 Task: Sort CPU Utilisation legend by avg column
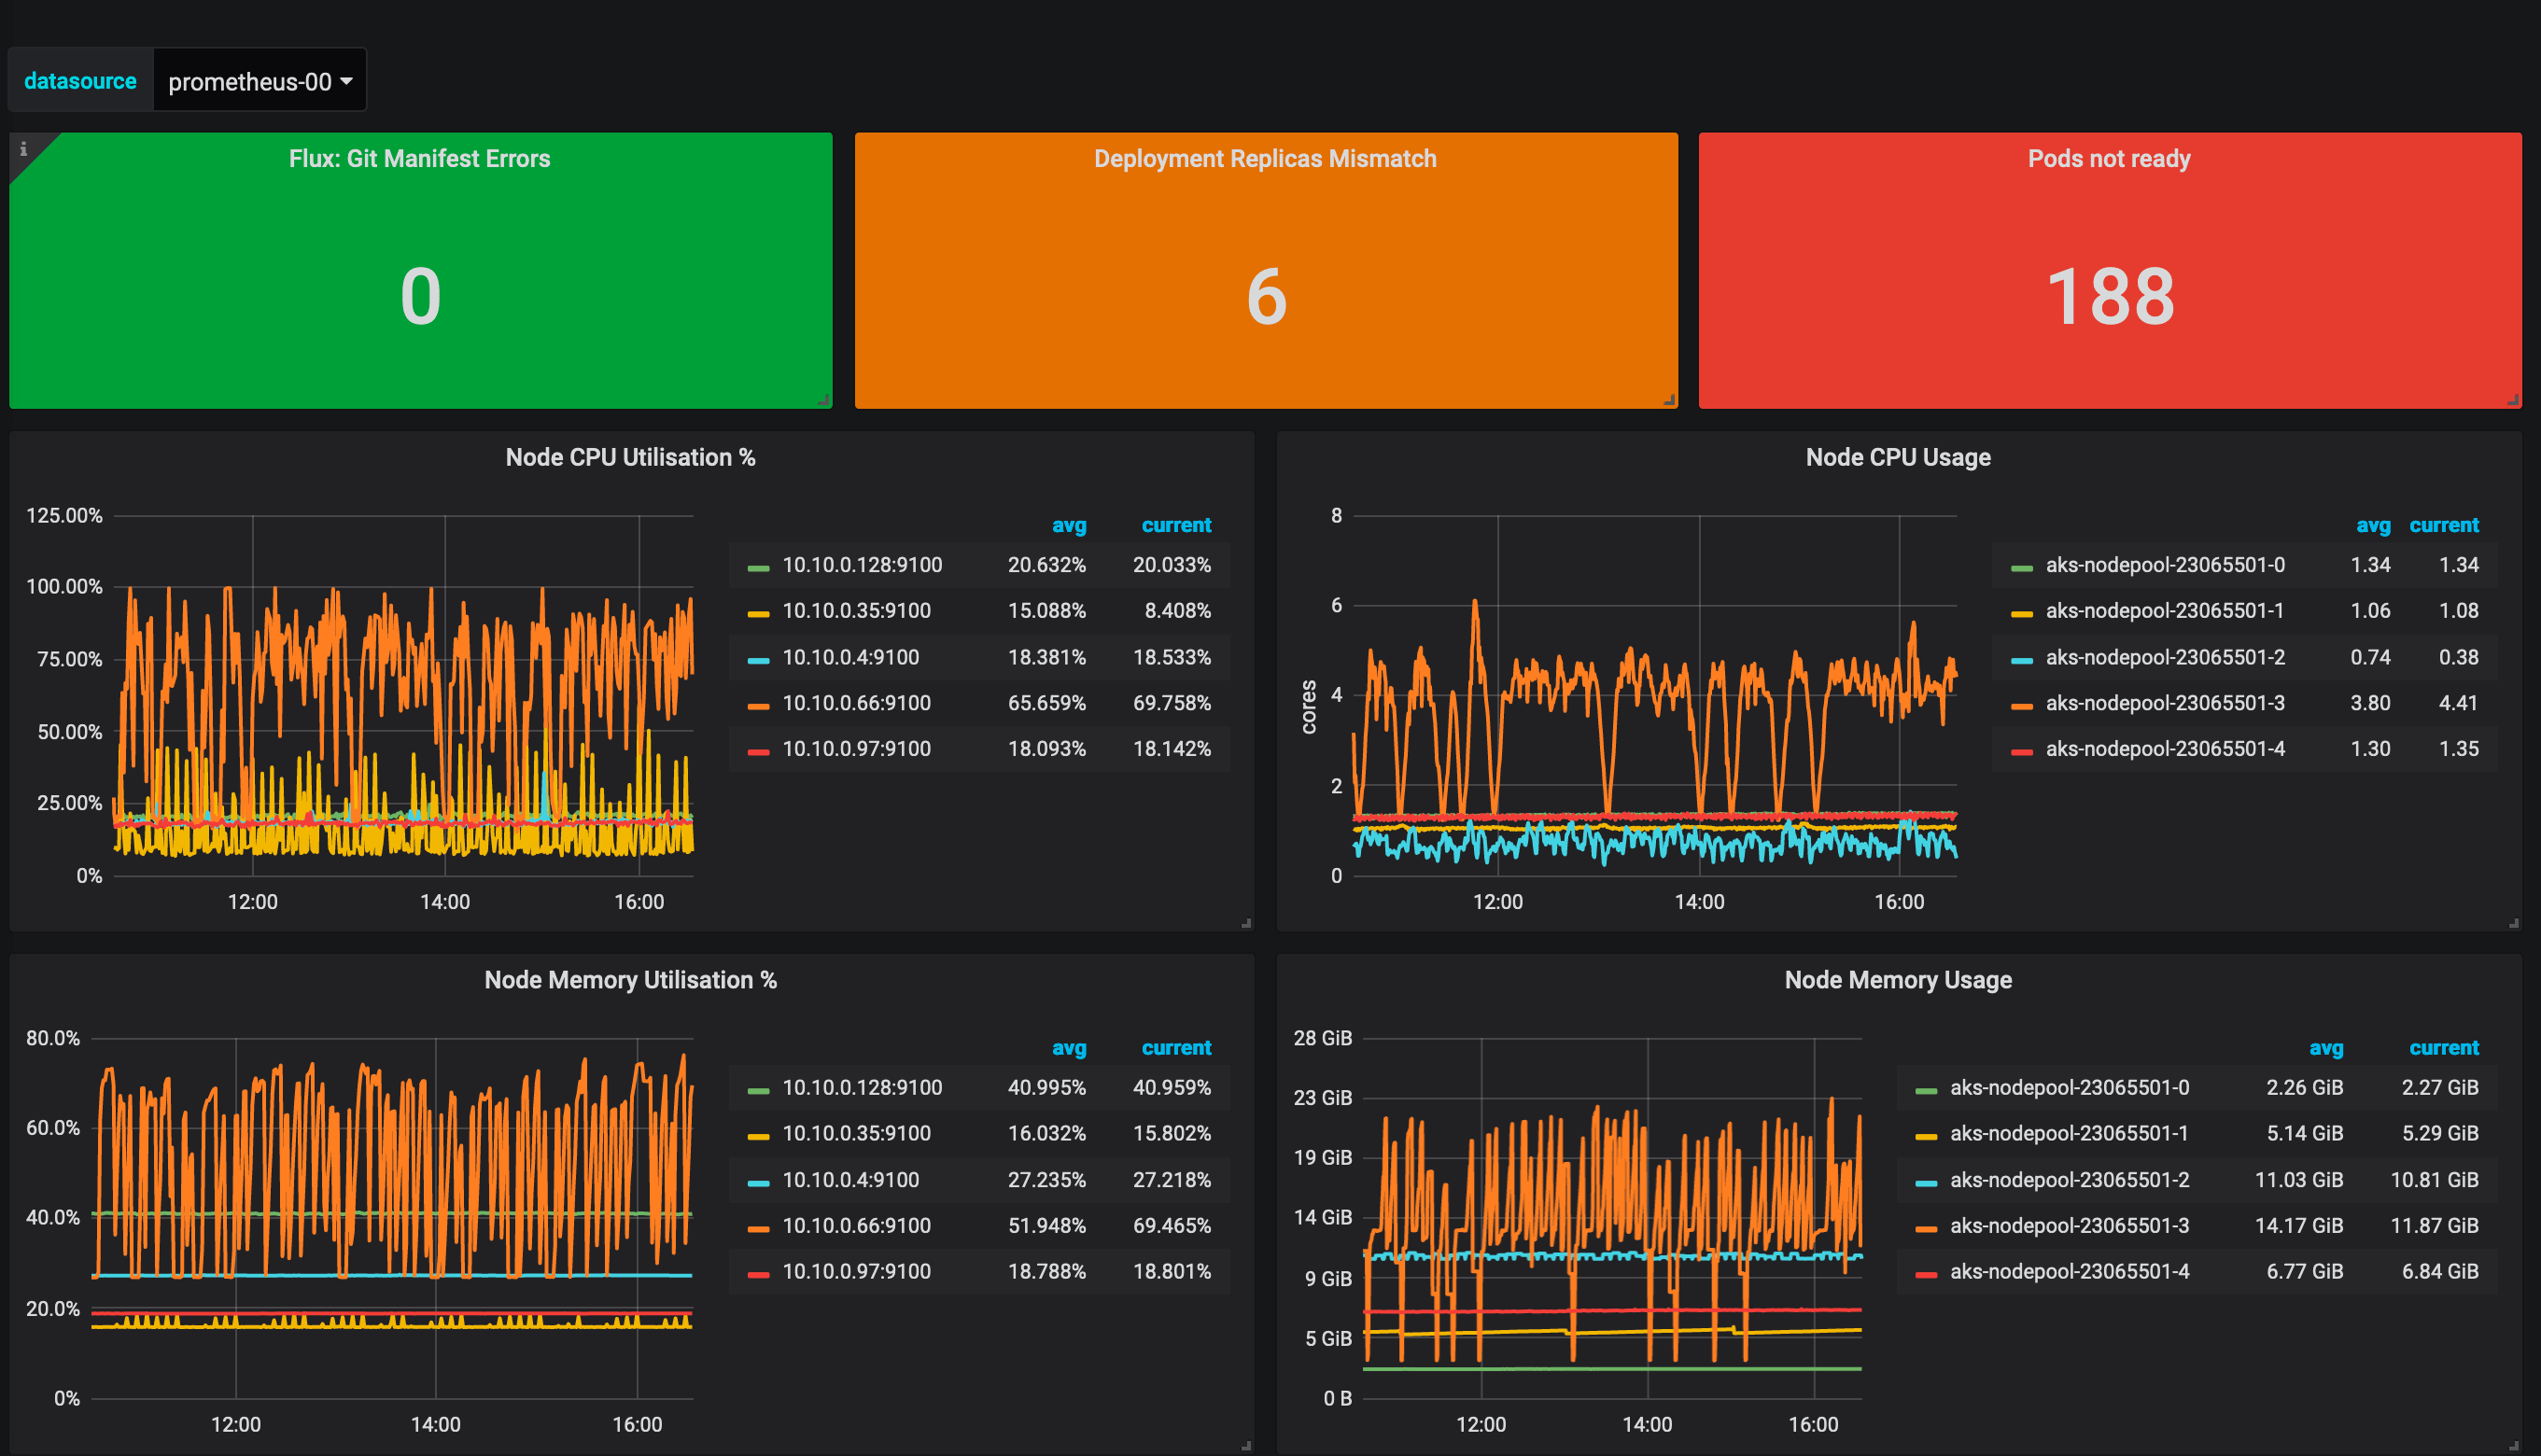[1068, 525]
